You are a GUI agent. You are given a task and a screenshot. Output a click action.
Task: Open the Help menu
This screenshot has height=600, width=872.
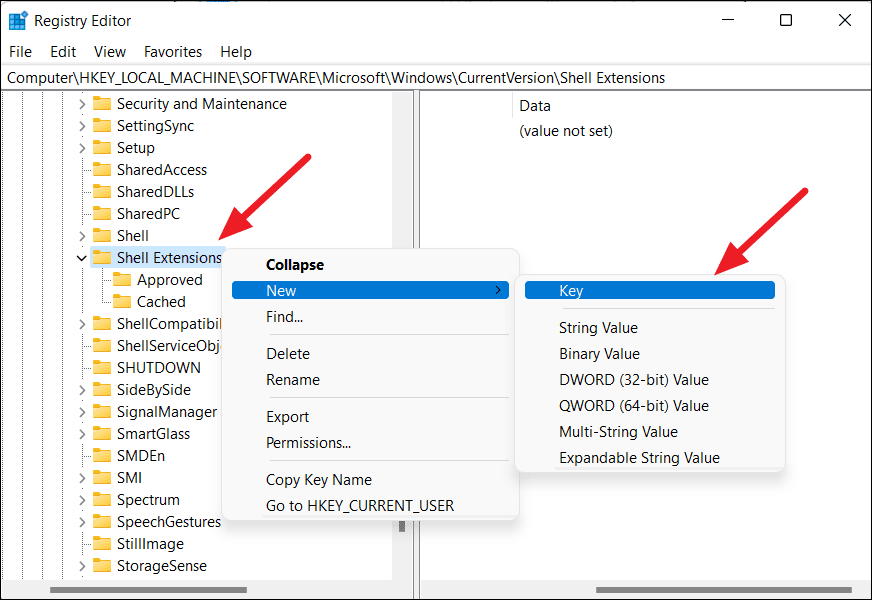pyautogui.click(x=236, y=52)
